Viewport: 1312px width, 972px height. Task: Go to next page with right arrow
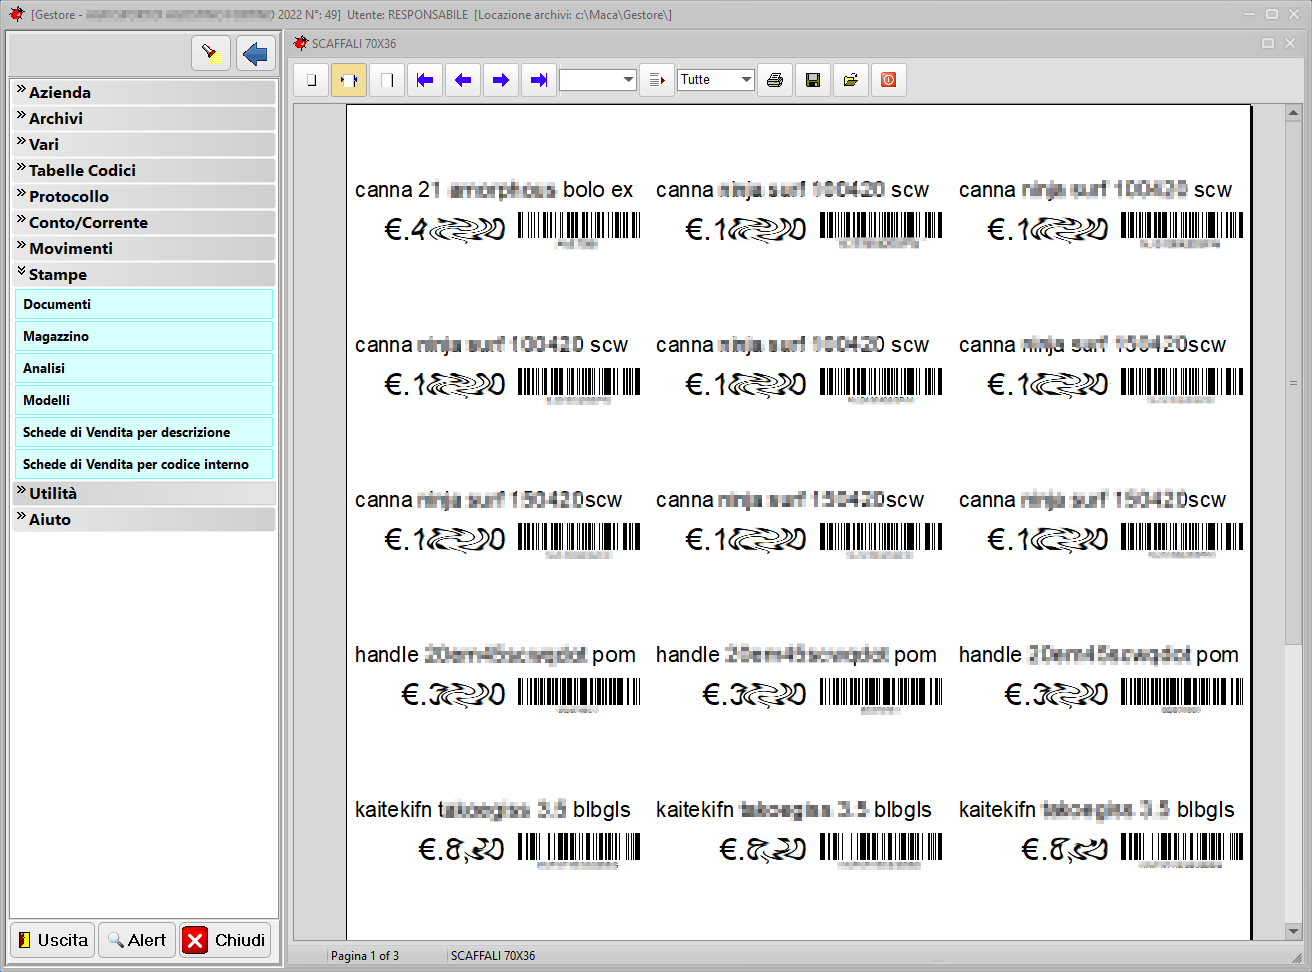(x=501, y=80)
